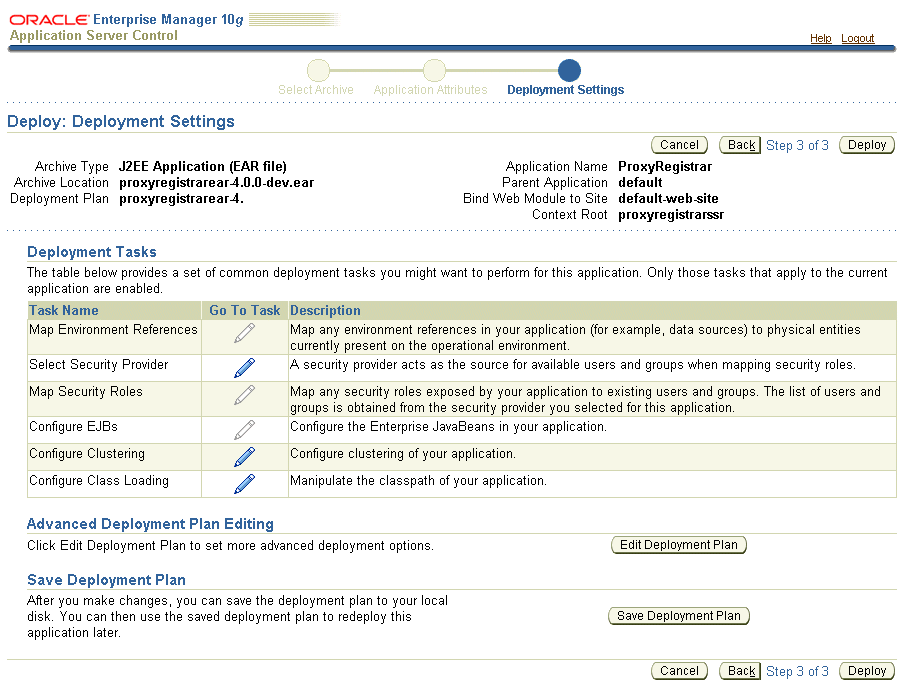Open the Configure EJBs pencil icon
This screenshot has width=901, height=683.
(x=243, y=428)
